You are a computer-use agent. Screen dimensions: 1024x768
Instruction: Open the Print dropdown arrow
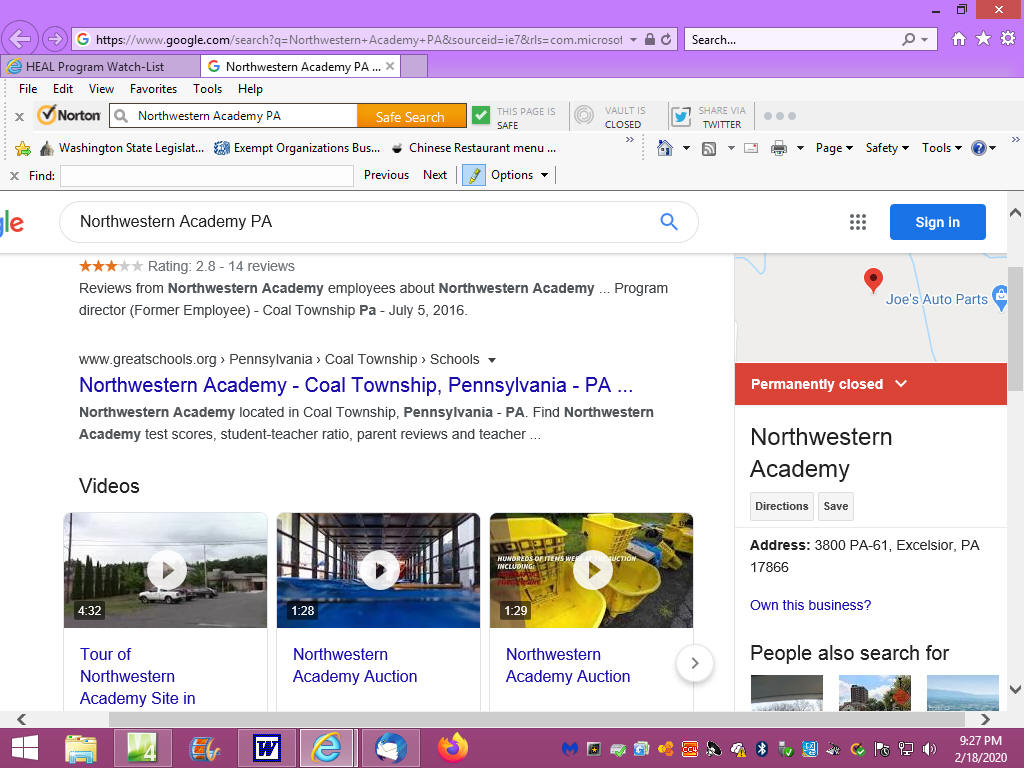click(x=800, y=148)
